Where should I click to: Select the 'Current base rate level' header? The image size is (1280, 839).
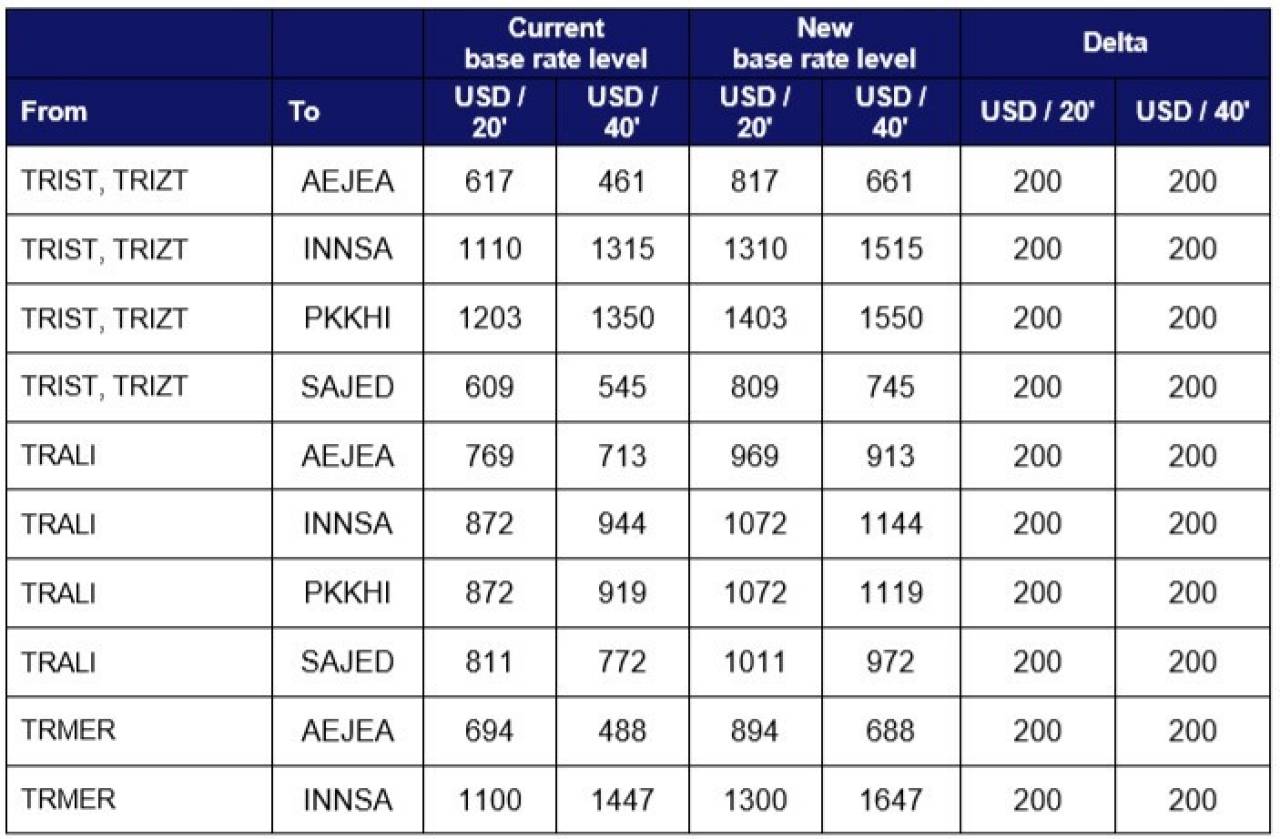[556, 44]
